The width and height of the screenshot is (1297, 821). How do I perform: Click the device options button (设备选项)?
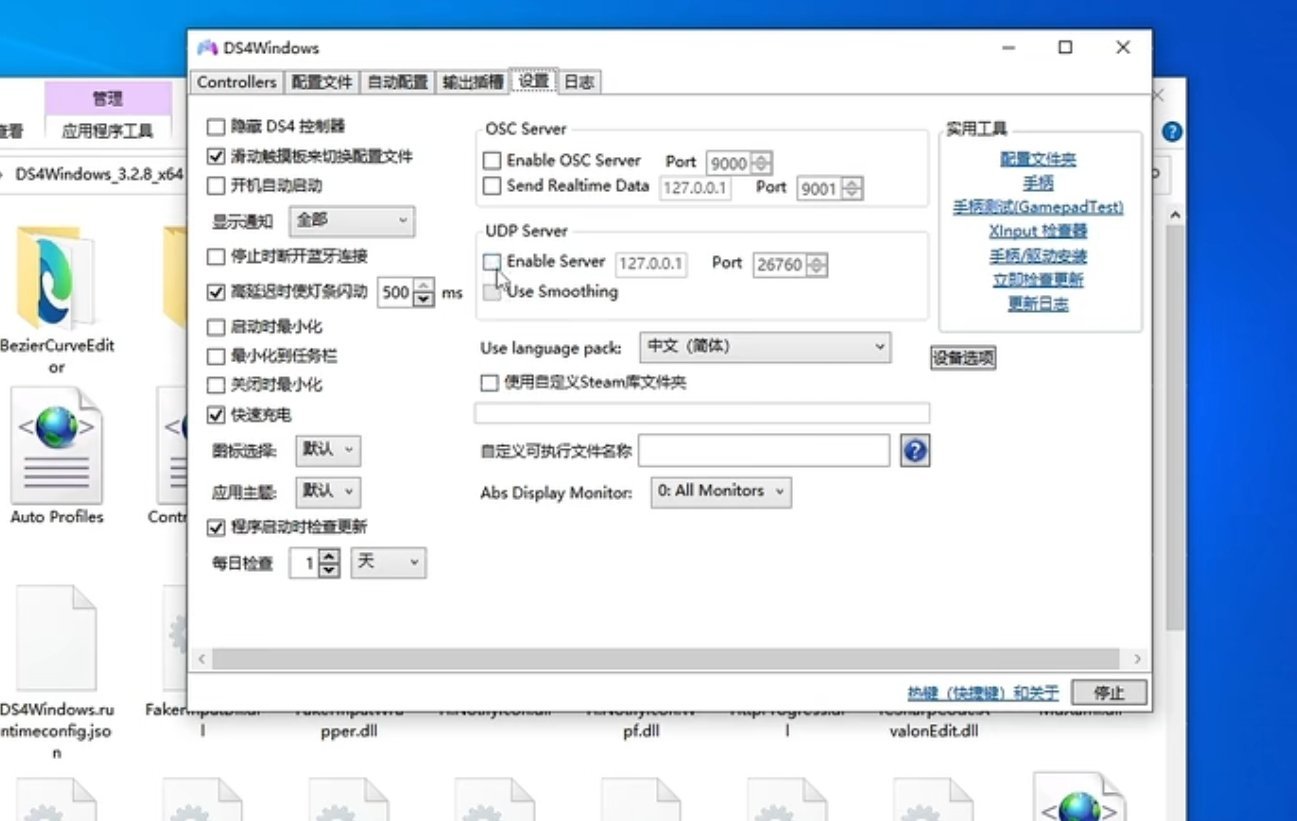963,358
